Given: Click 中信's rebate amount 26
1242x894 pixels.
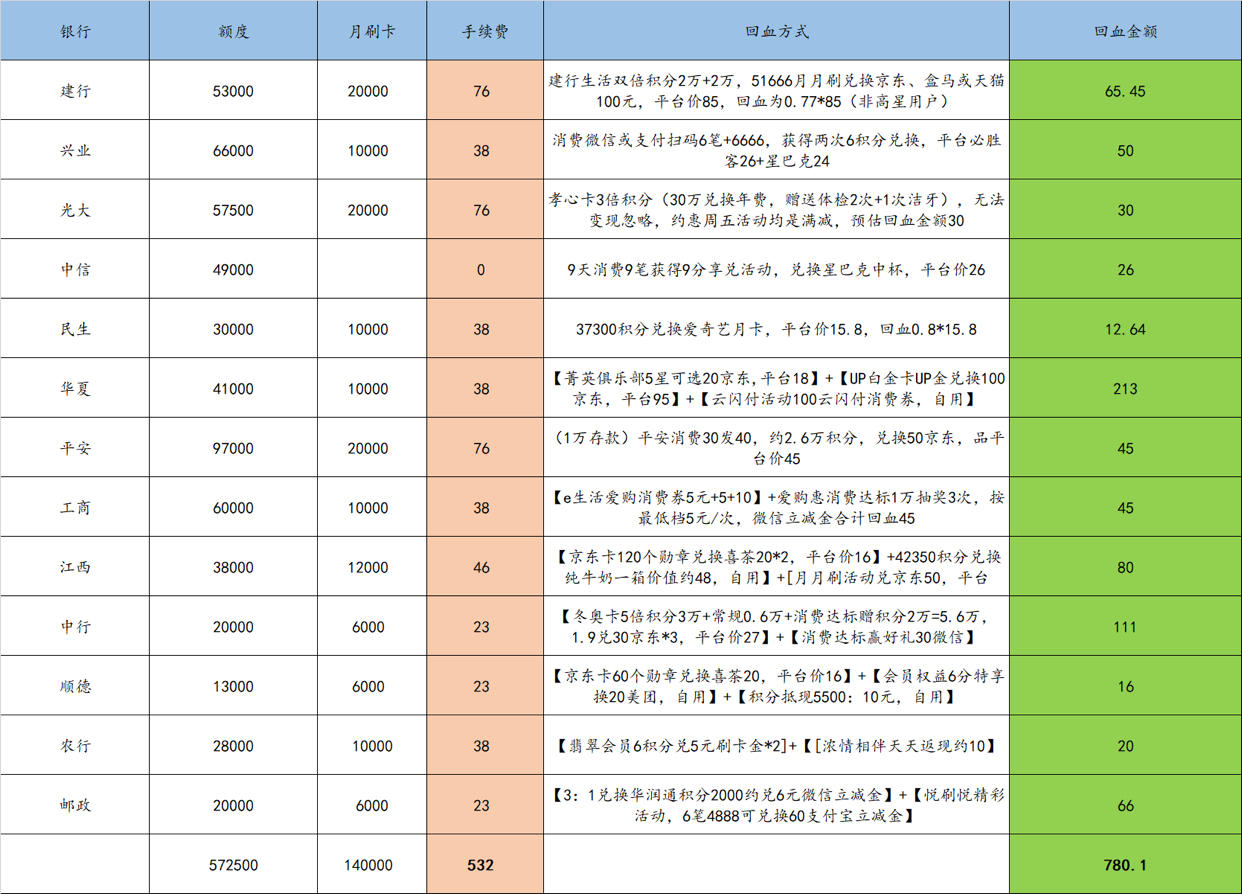Looking at the screenshot, I should click(1125, 269).
